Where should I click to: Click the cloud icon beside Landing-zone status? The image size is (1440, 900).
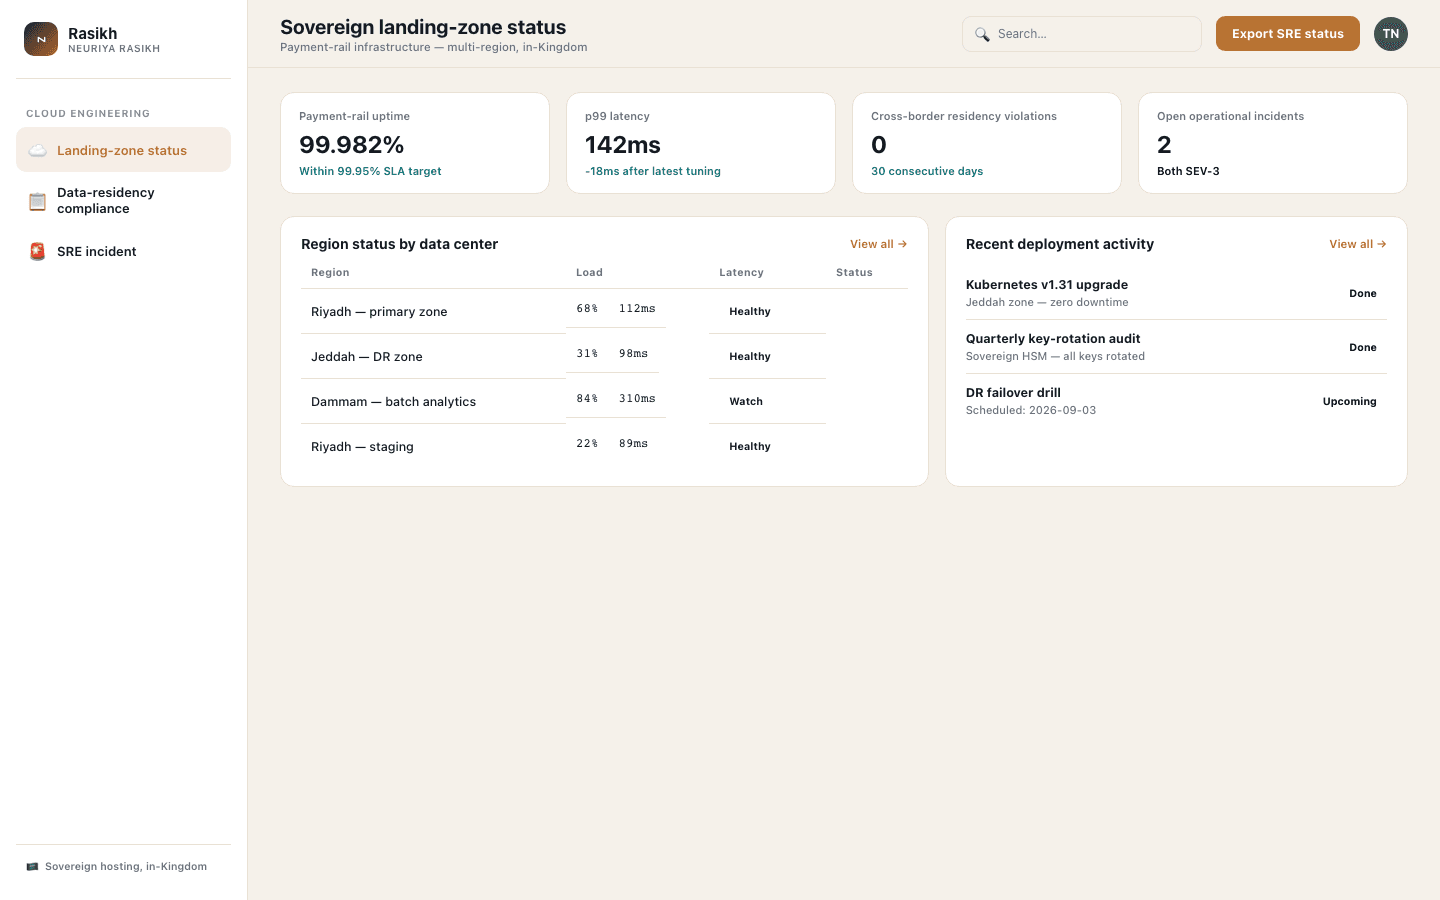[x=38, y=151]
